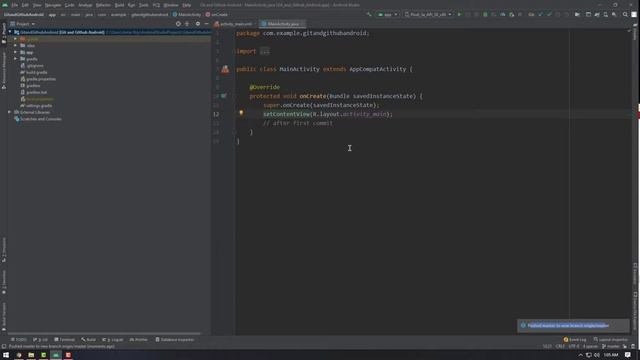Open the Build menu

(119, 5)
